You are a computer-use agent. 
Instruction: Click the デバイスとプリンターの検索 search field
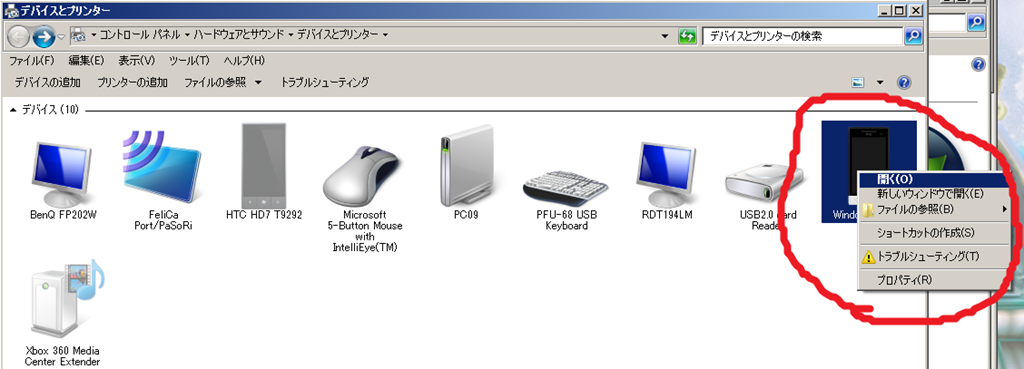tap(803, 37)
